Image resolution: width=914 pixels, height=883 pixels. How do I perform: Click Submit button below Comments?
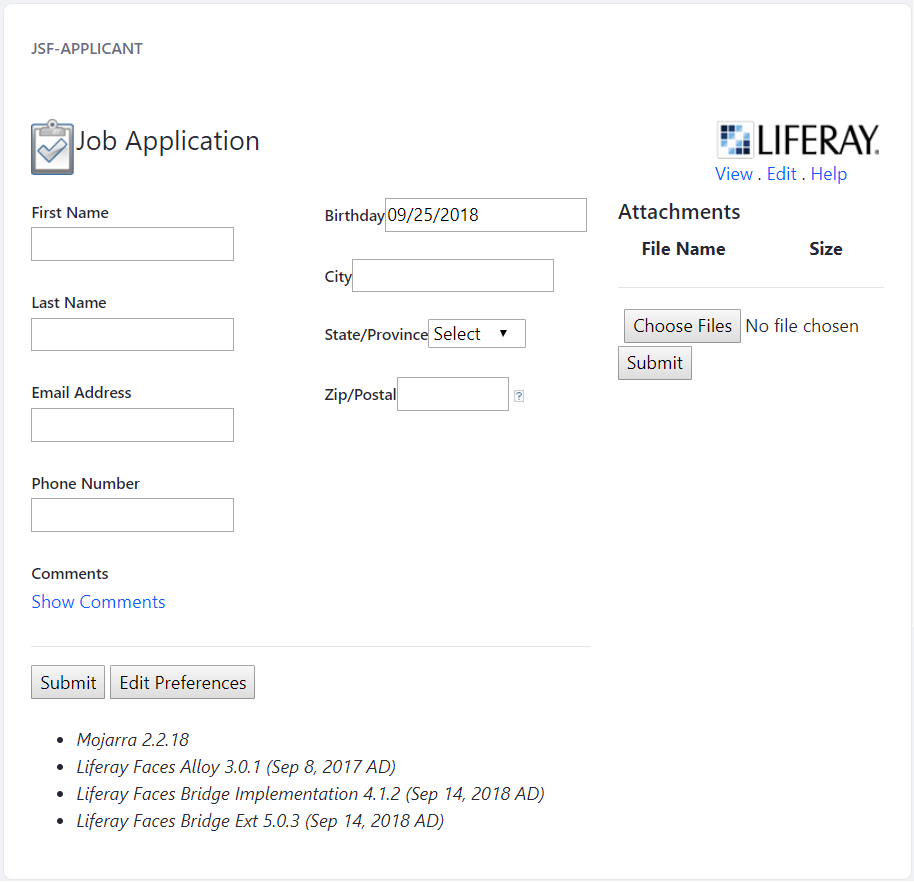(68, 682)
